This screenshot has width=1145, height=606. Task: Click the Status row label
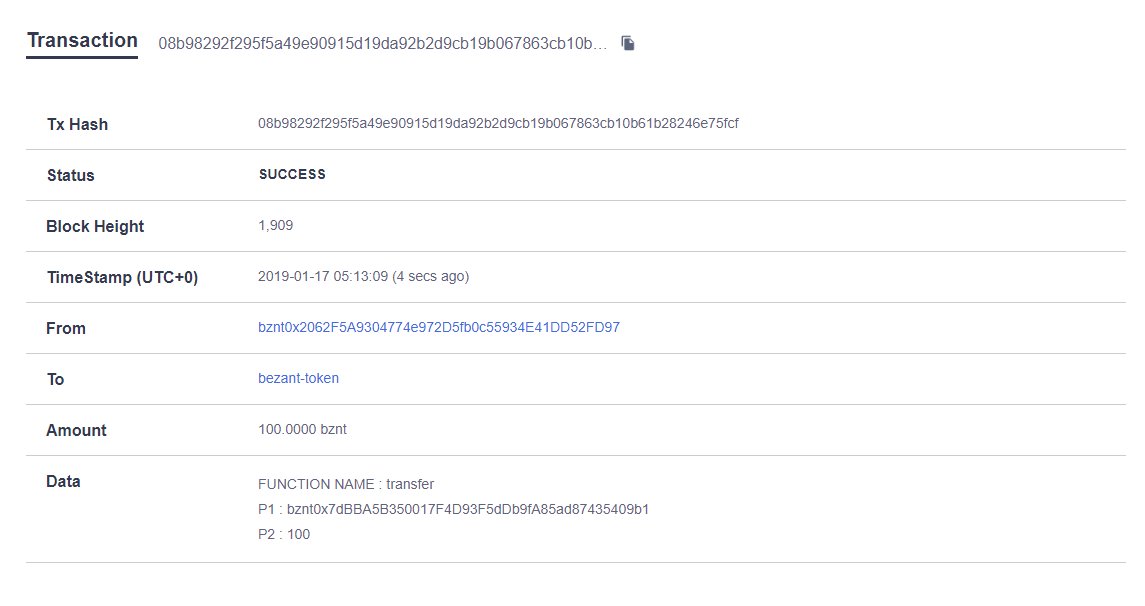coord(71,175)
